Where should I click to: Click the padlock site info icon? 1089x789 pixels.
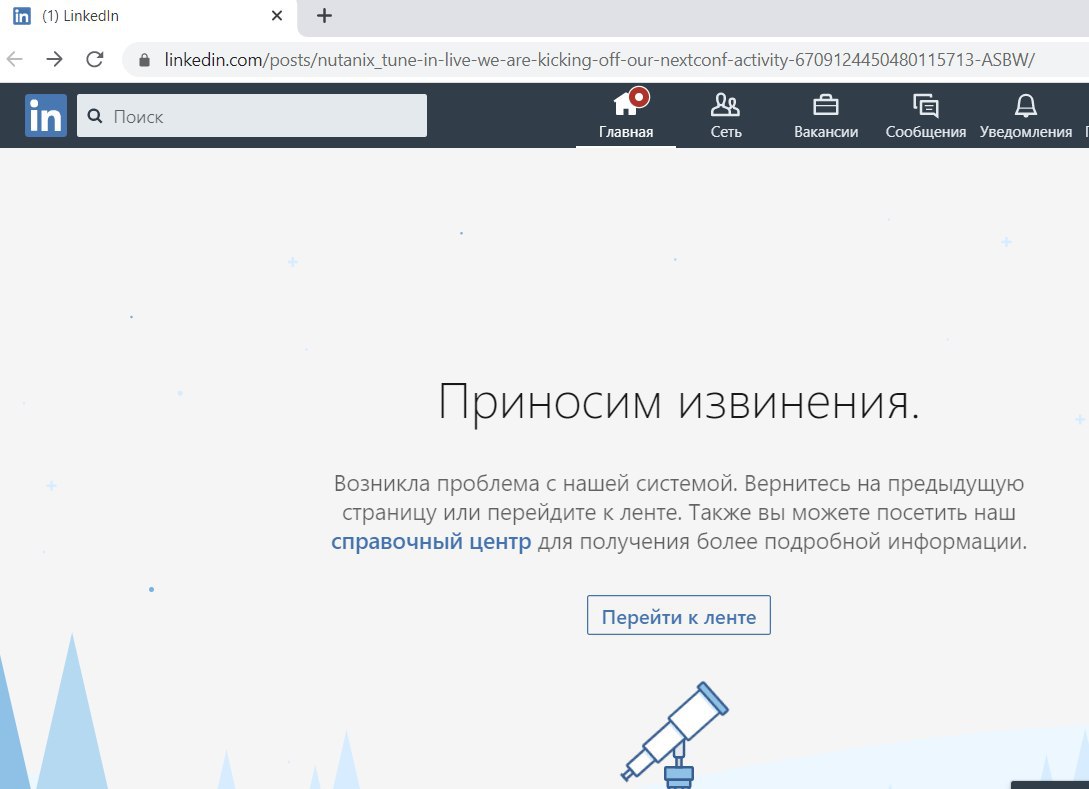[x=144, y=60]
